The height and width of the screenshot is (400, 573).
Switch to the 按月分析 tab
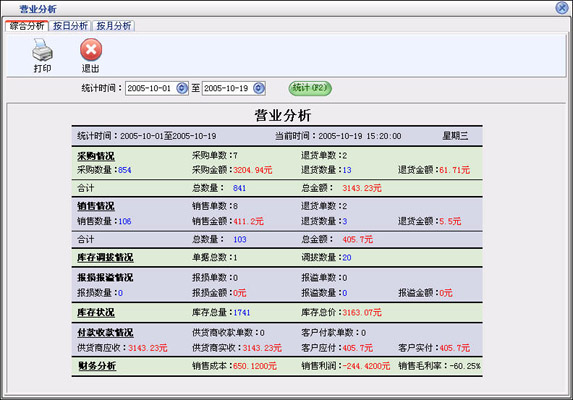coord(114,26)
